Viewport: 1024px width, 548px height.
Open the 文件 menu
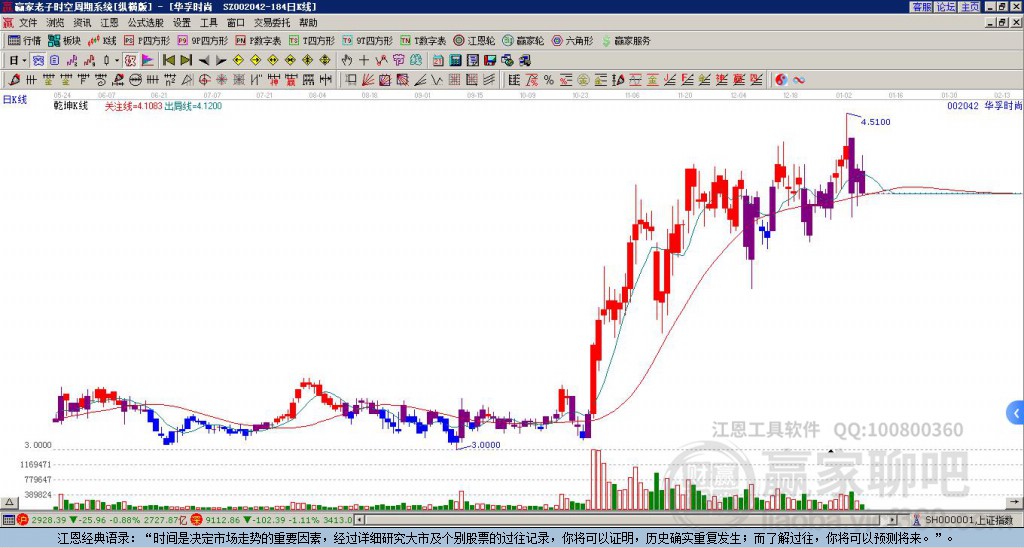click(27, 23)
